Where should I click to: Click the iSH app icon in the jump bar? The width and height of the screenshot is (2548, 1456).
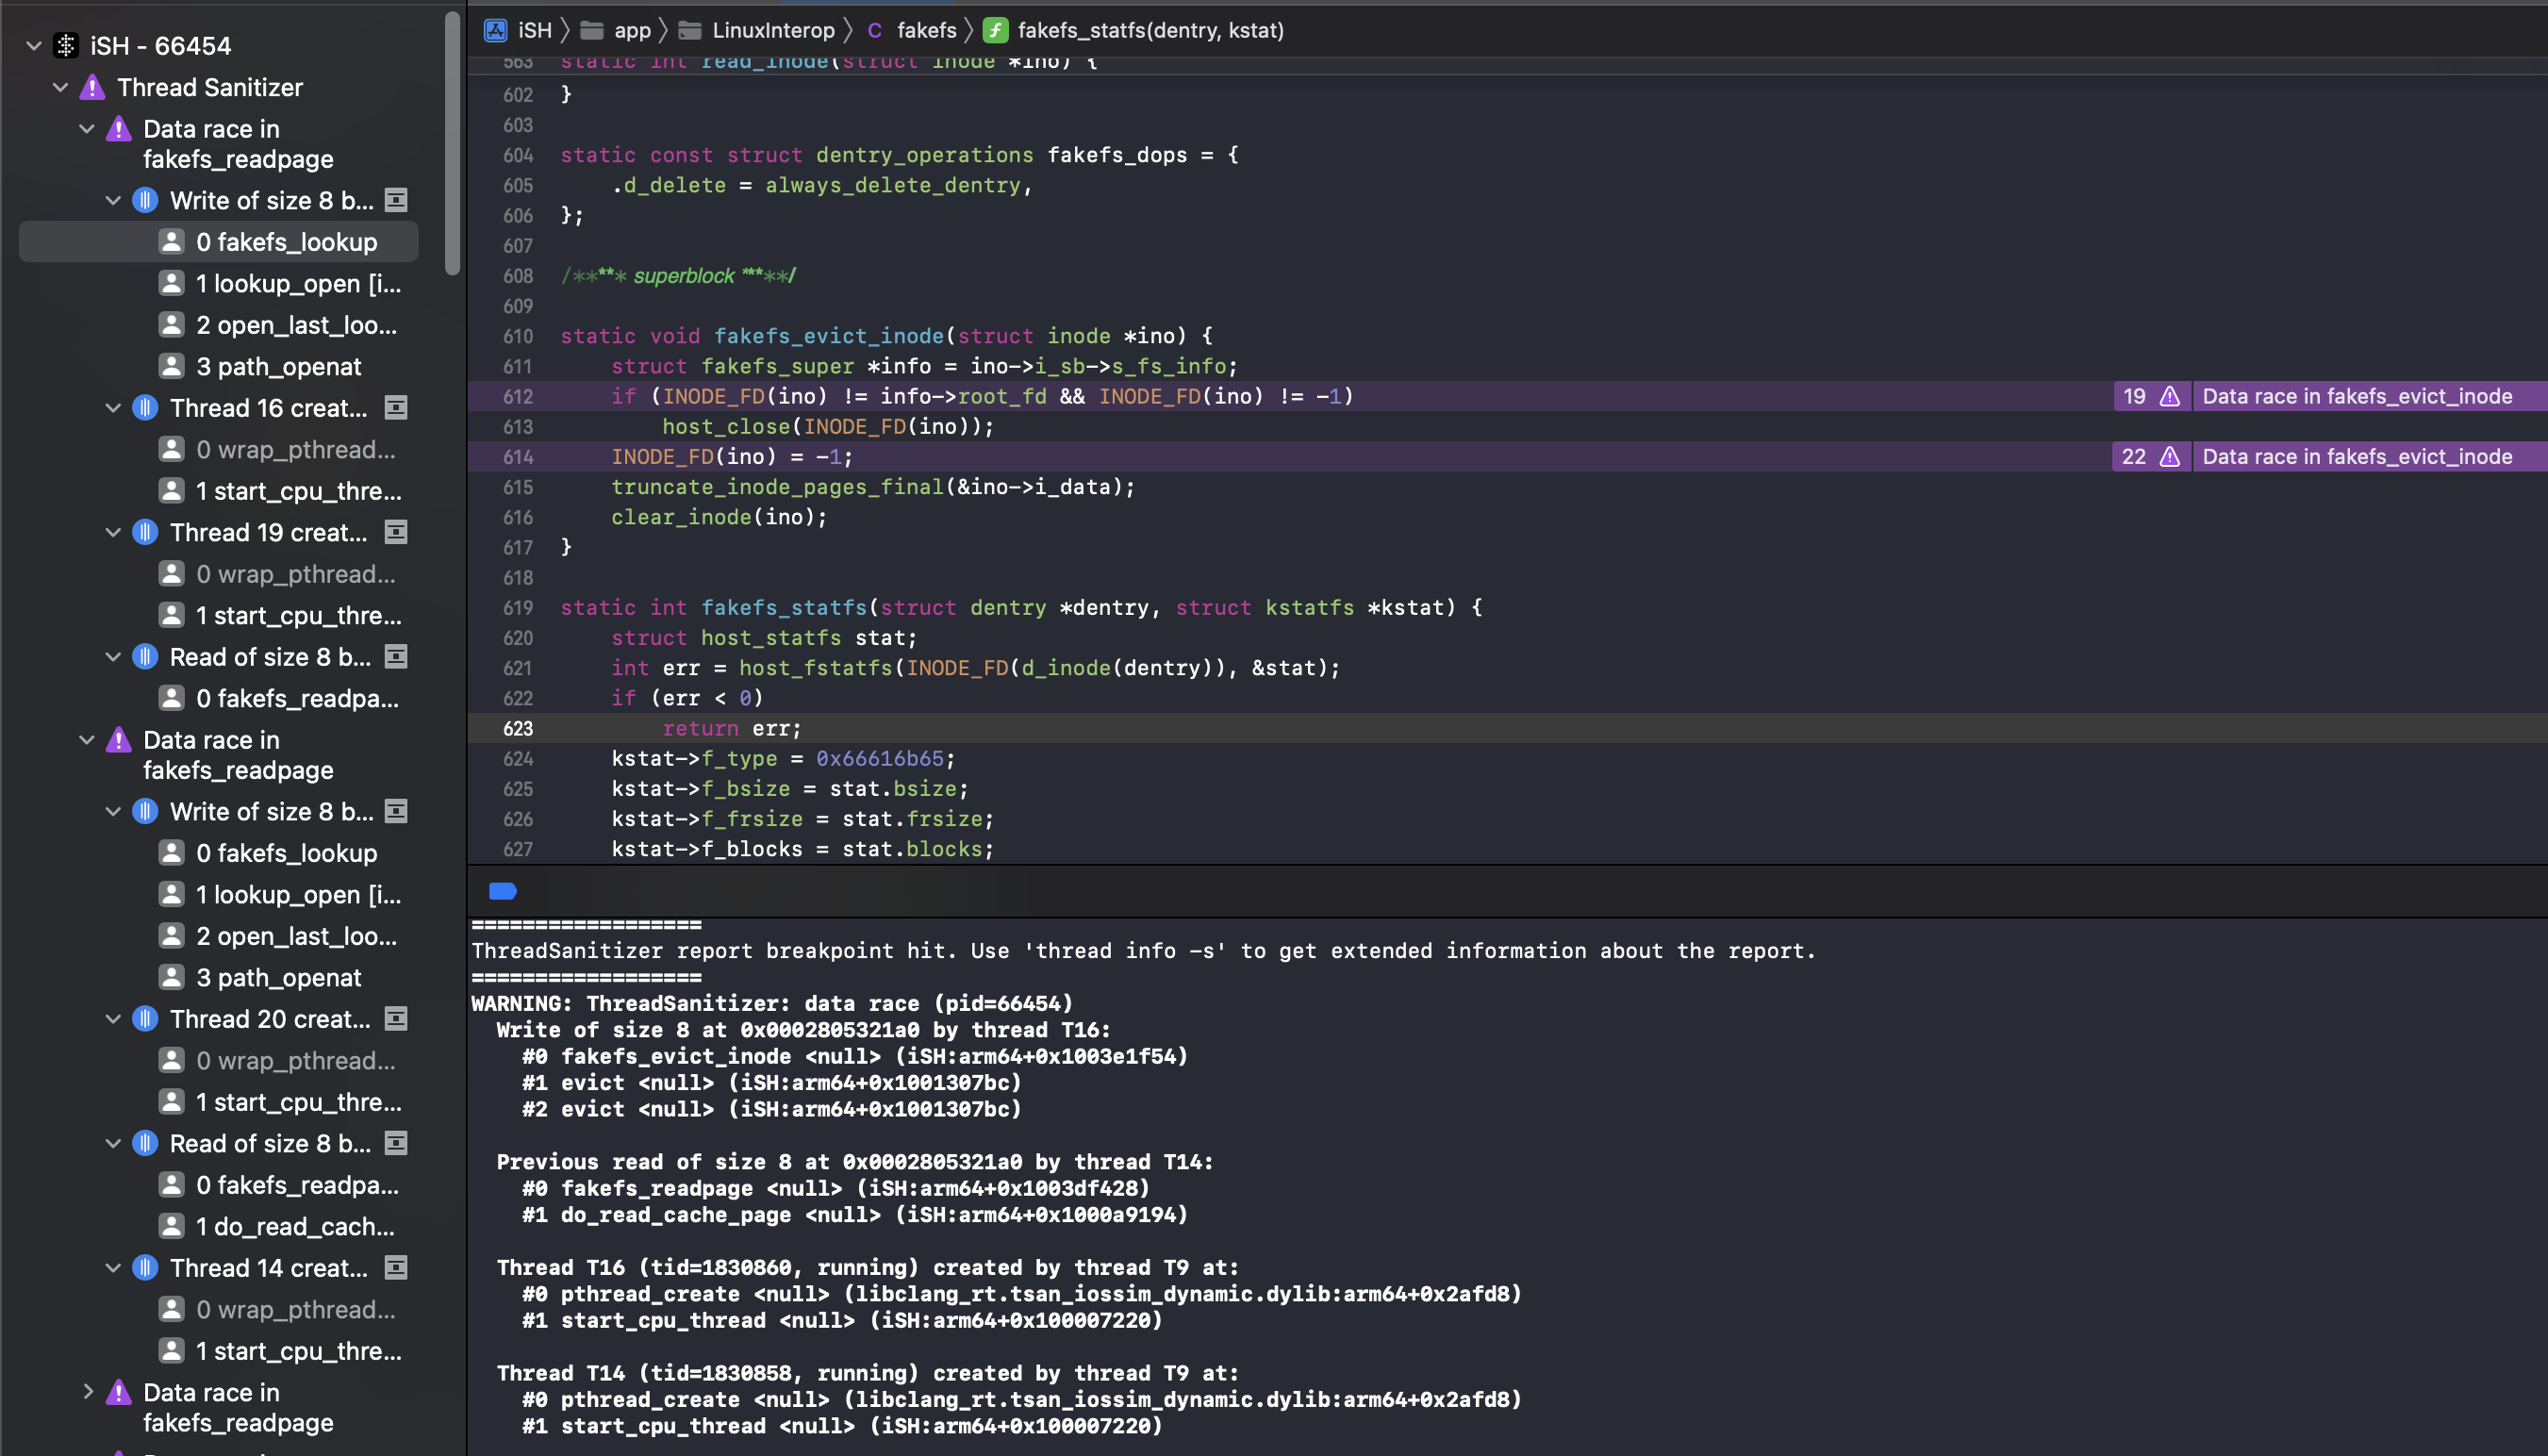(495, 30)
